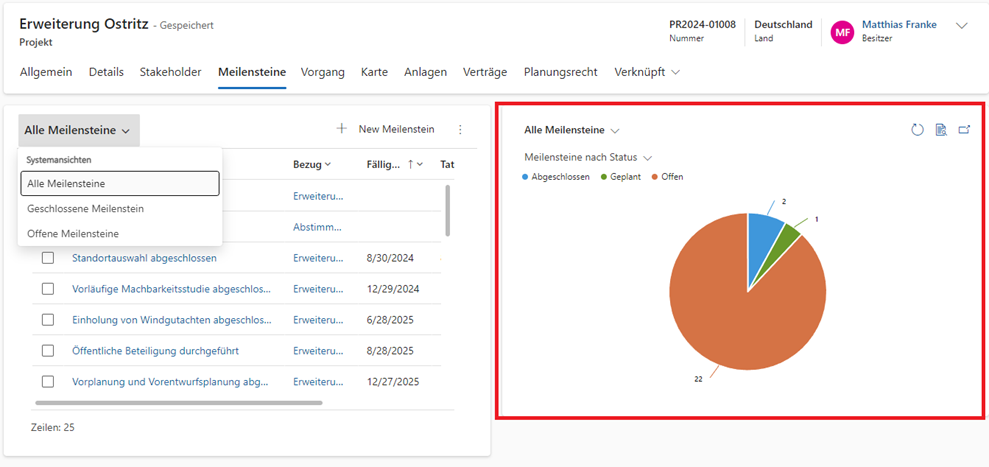Viewport: 989px width, 467px height.
Task: Click the ascending sort arrow on Fällig column
Action: [409, 164]
